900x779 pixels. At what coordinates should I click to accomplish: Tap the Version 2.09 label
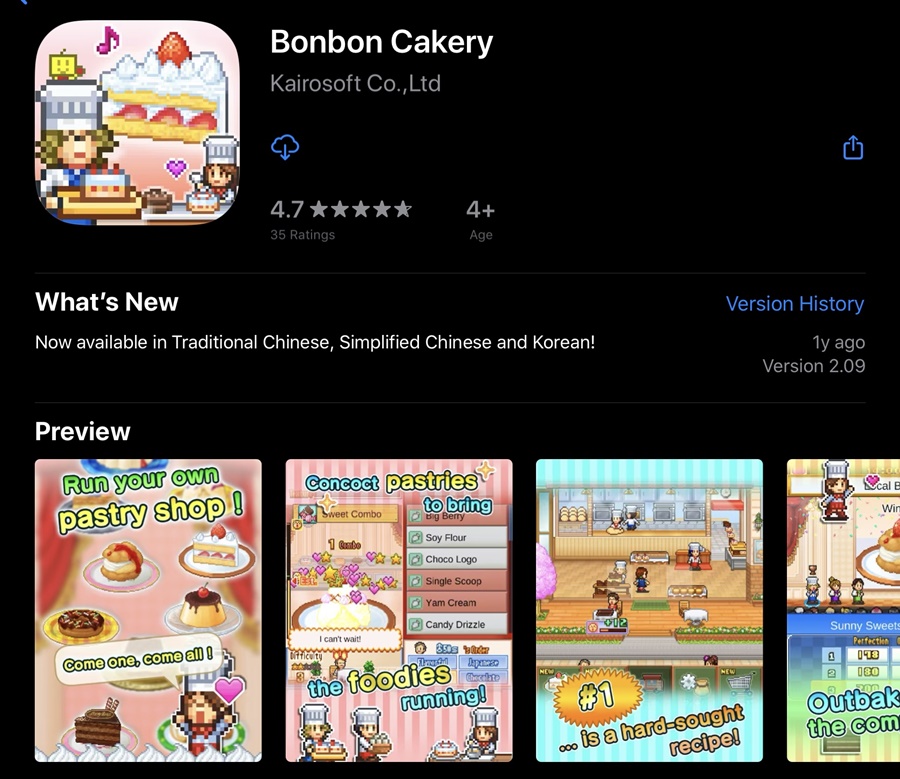[x=813, y=366]
